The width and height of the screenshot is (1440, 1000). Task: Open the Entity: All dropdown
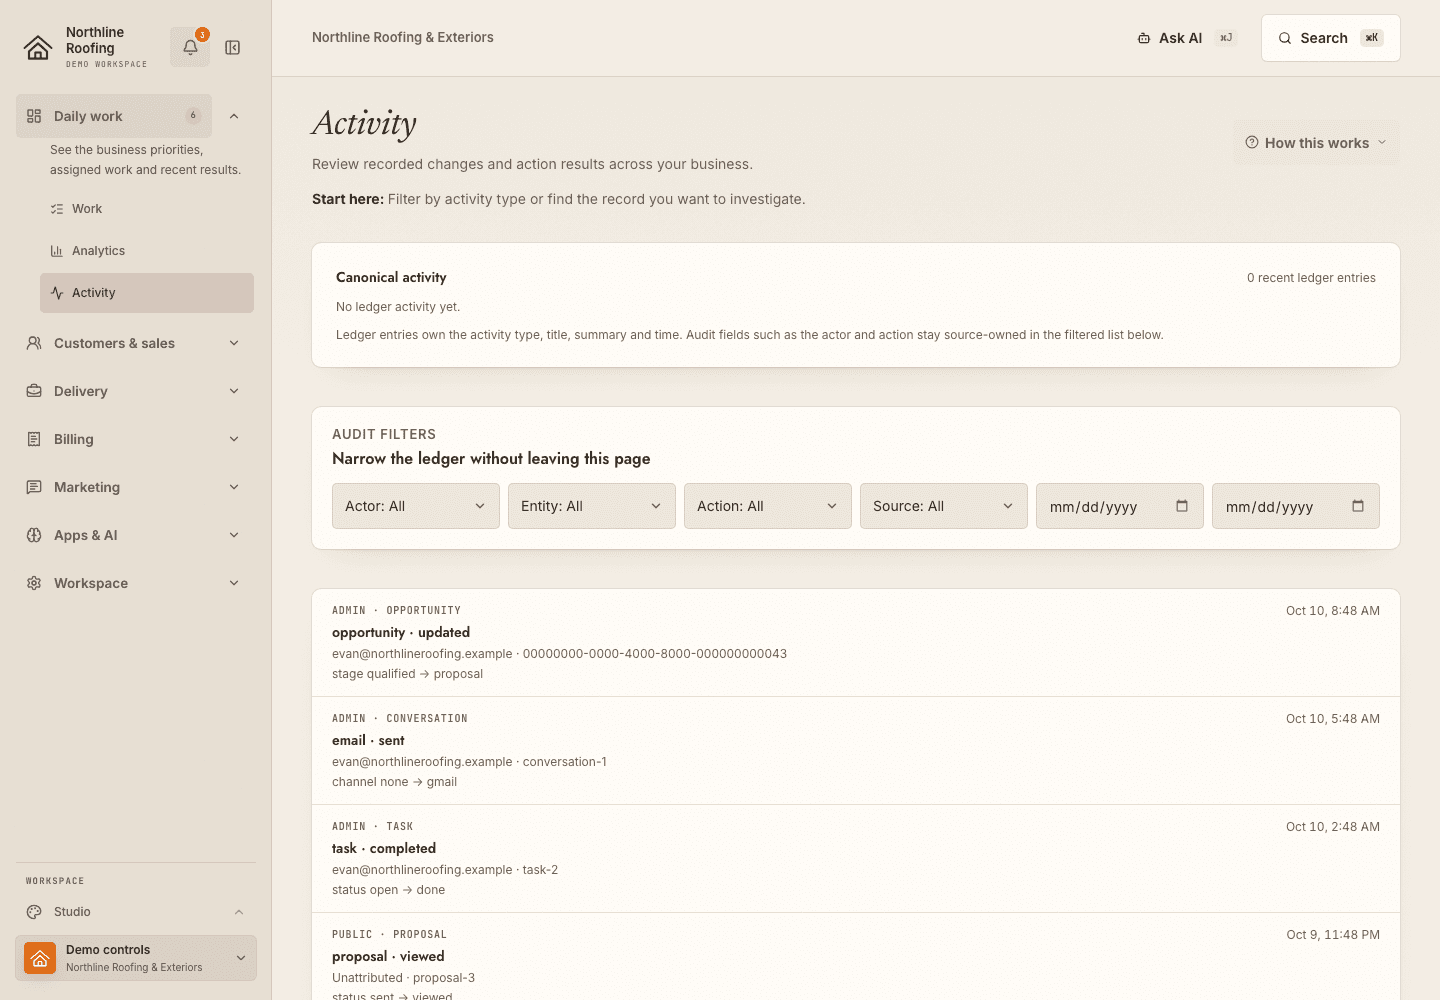pos(592,506)
